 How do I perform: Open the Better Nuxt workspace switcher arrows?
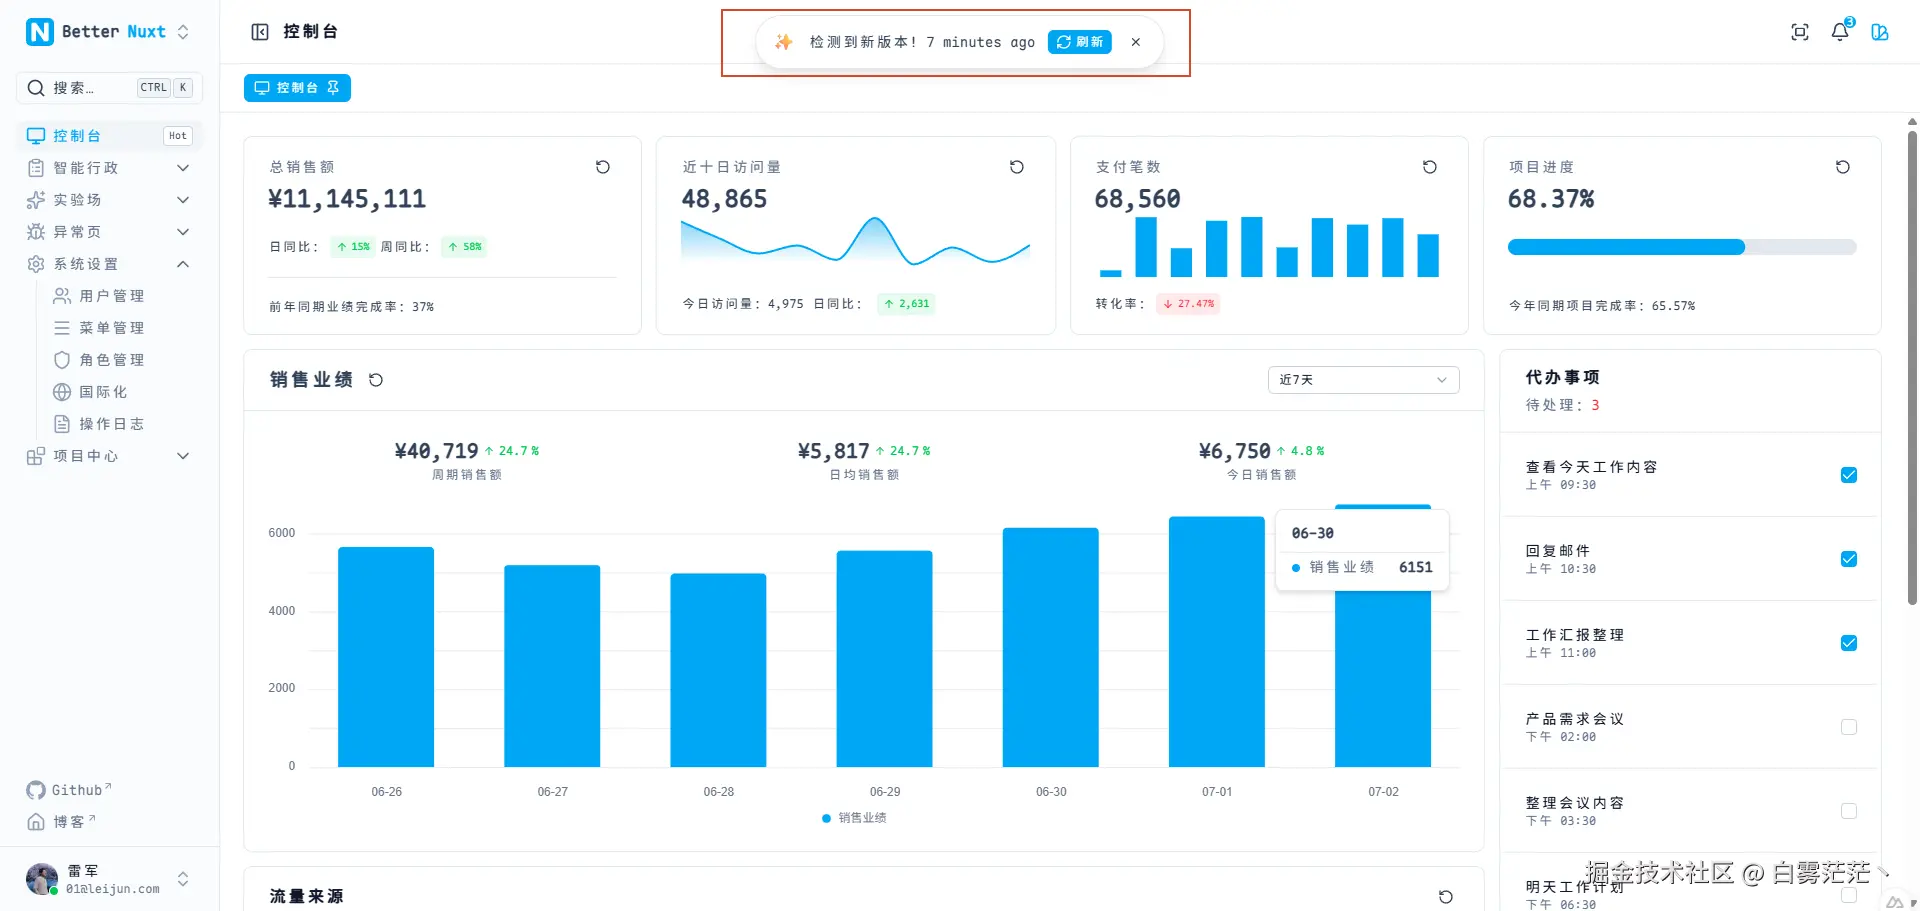pyautogui.click(x=183, y=32)
